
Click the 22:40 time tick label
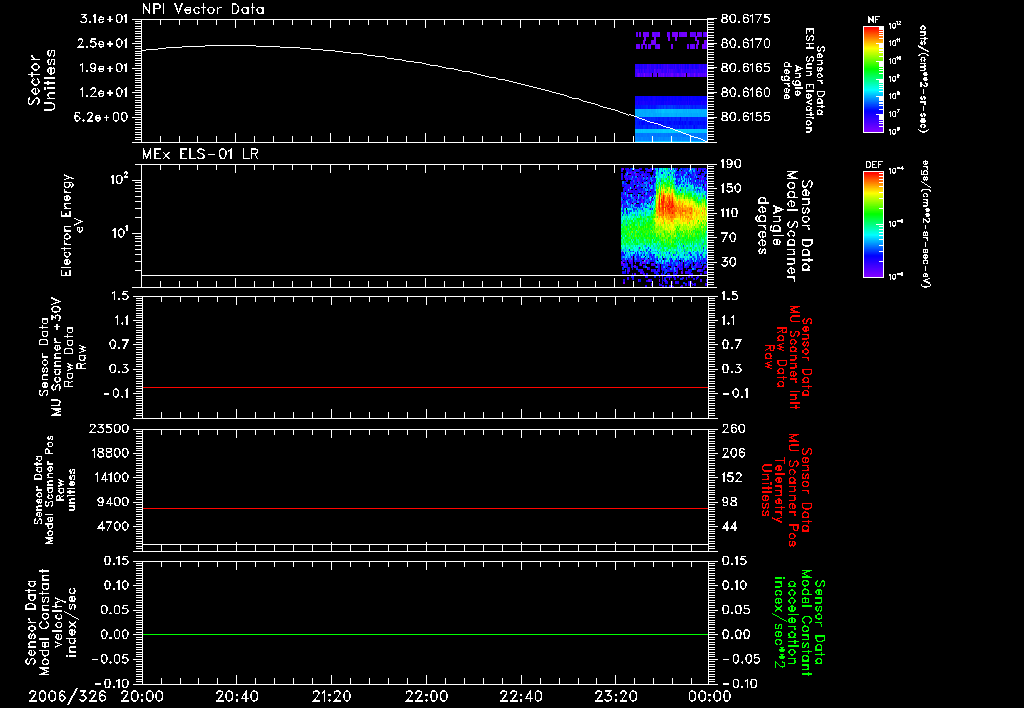[521, 696]
